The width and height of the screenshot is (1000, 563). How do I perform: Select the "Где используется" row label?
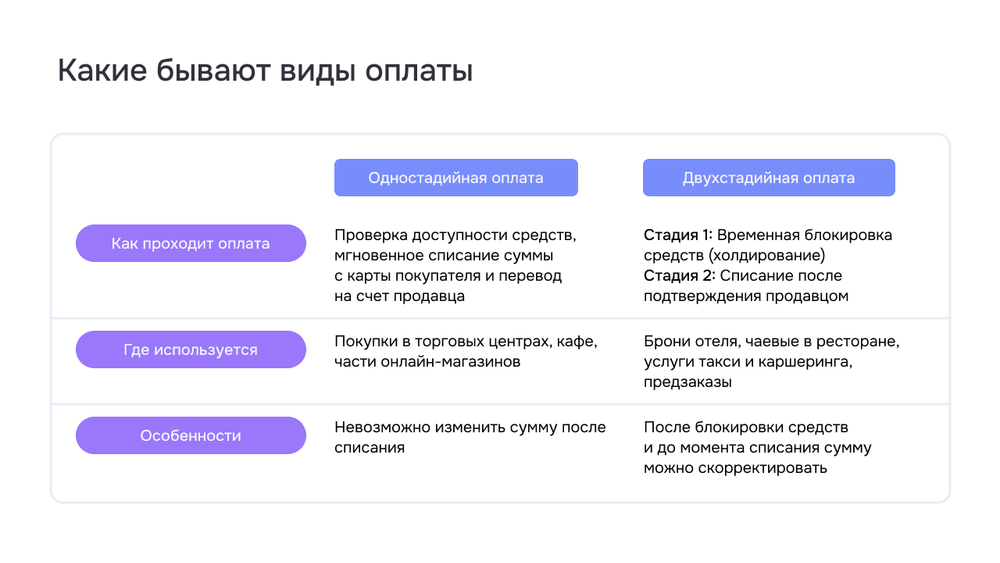190,350
